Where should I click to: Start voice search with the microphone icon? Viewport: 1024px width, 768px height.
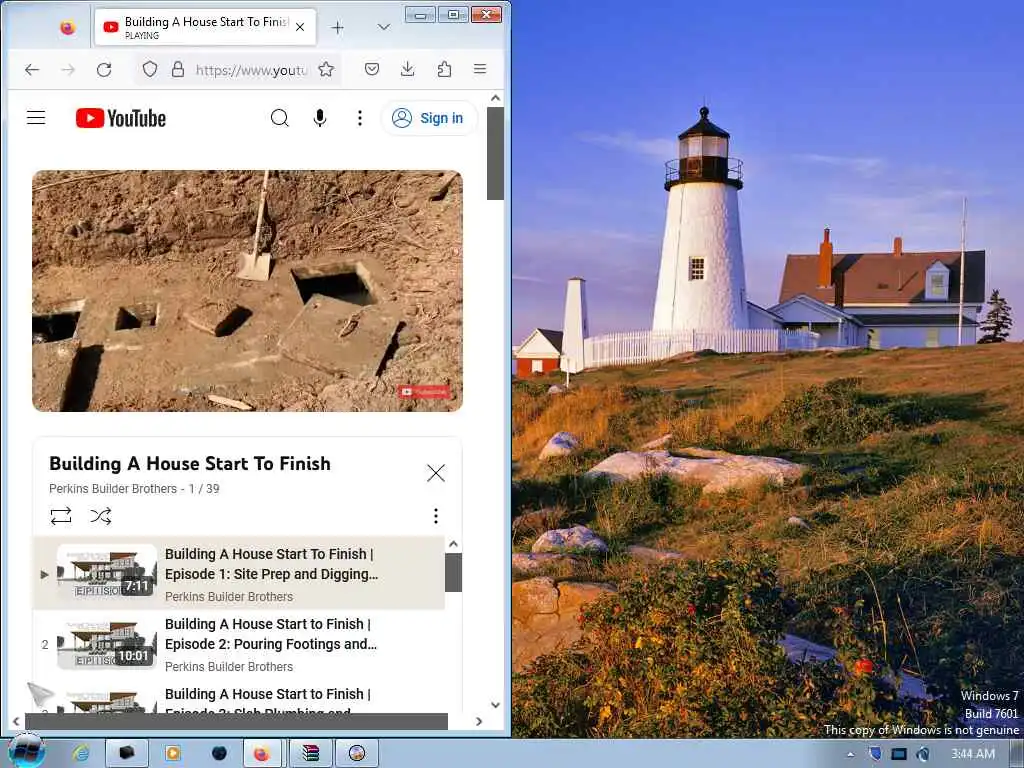pyautogui.click(x=319, y=118)
